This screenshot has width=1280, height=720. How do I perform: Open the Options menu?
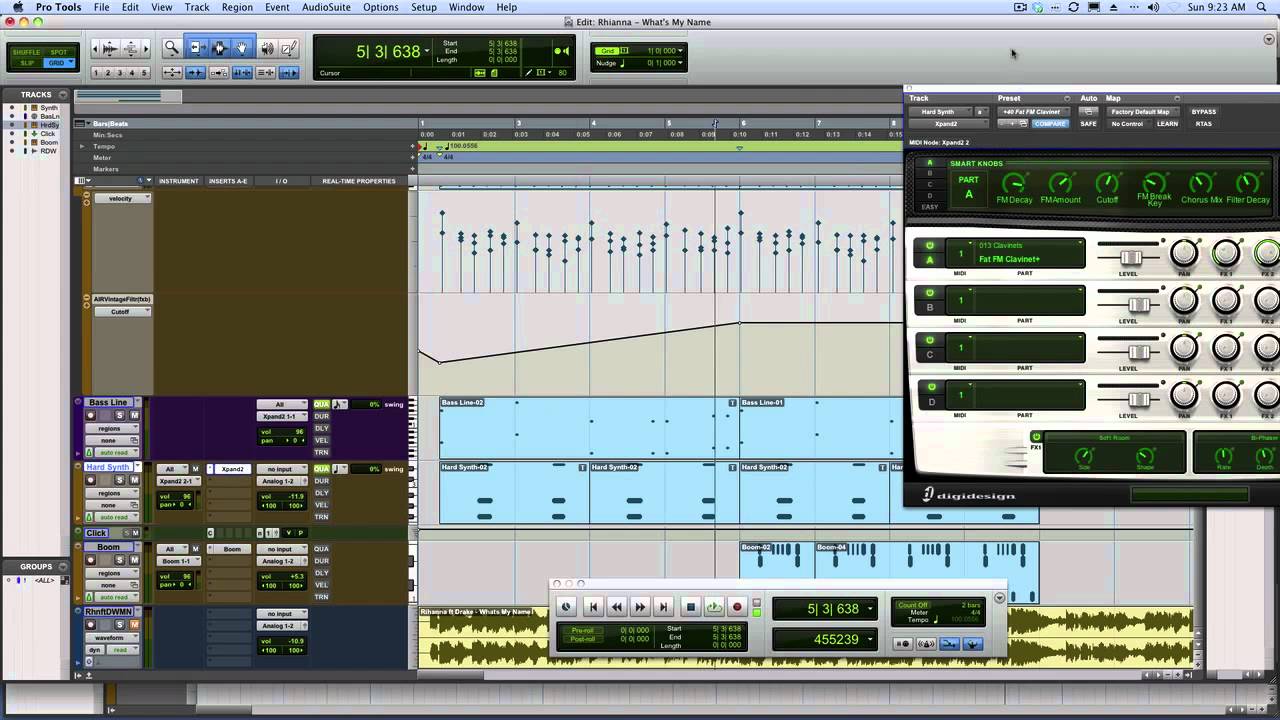point(380,7)
